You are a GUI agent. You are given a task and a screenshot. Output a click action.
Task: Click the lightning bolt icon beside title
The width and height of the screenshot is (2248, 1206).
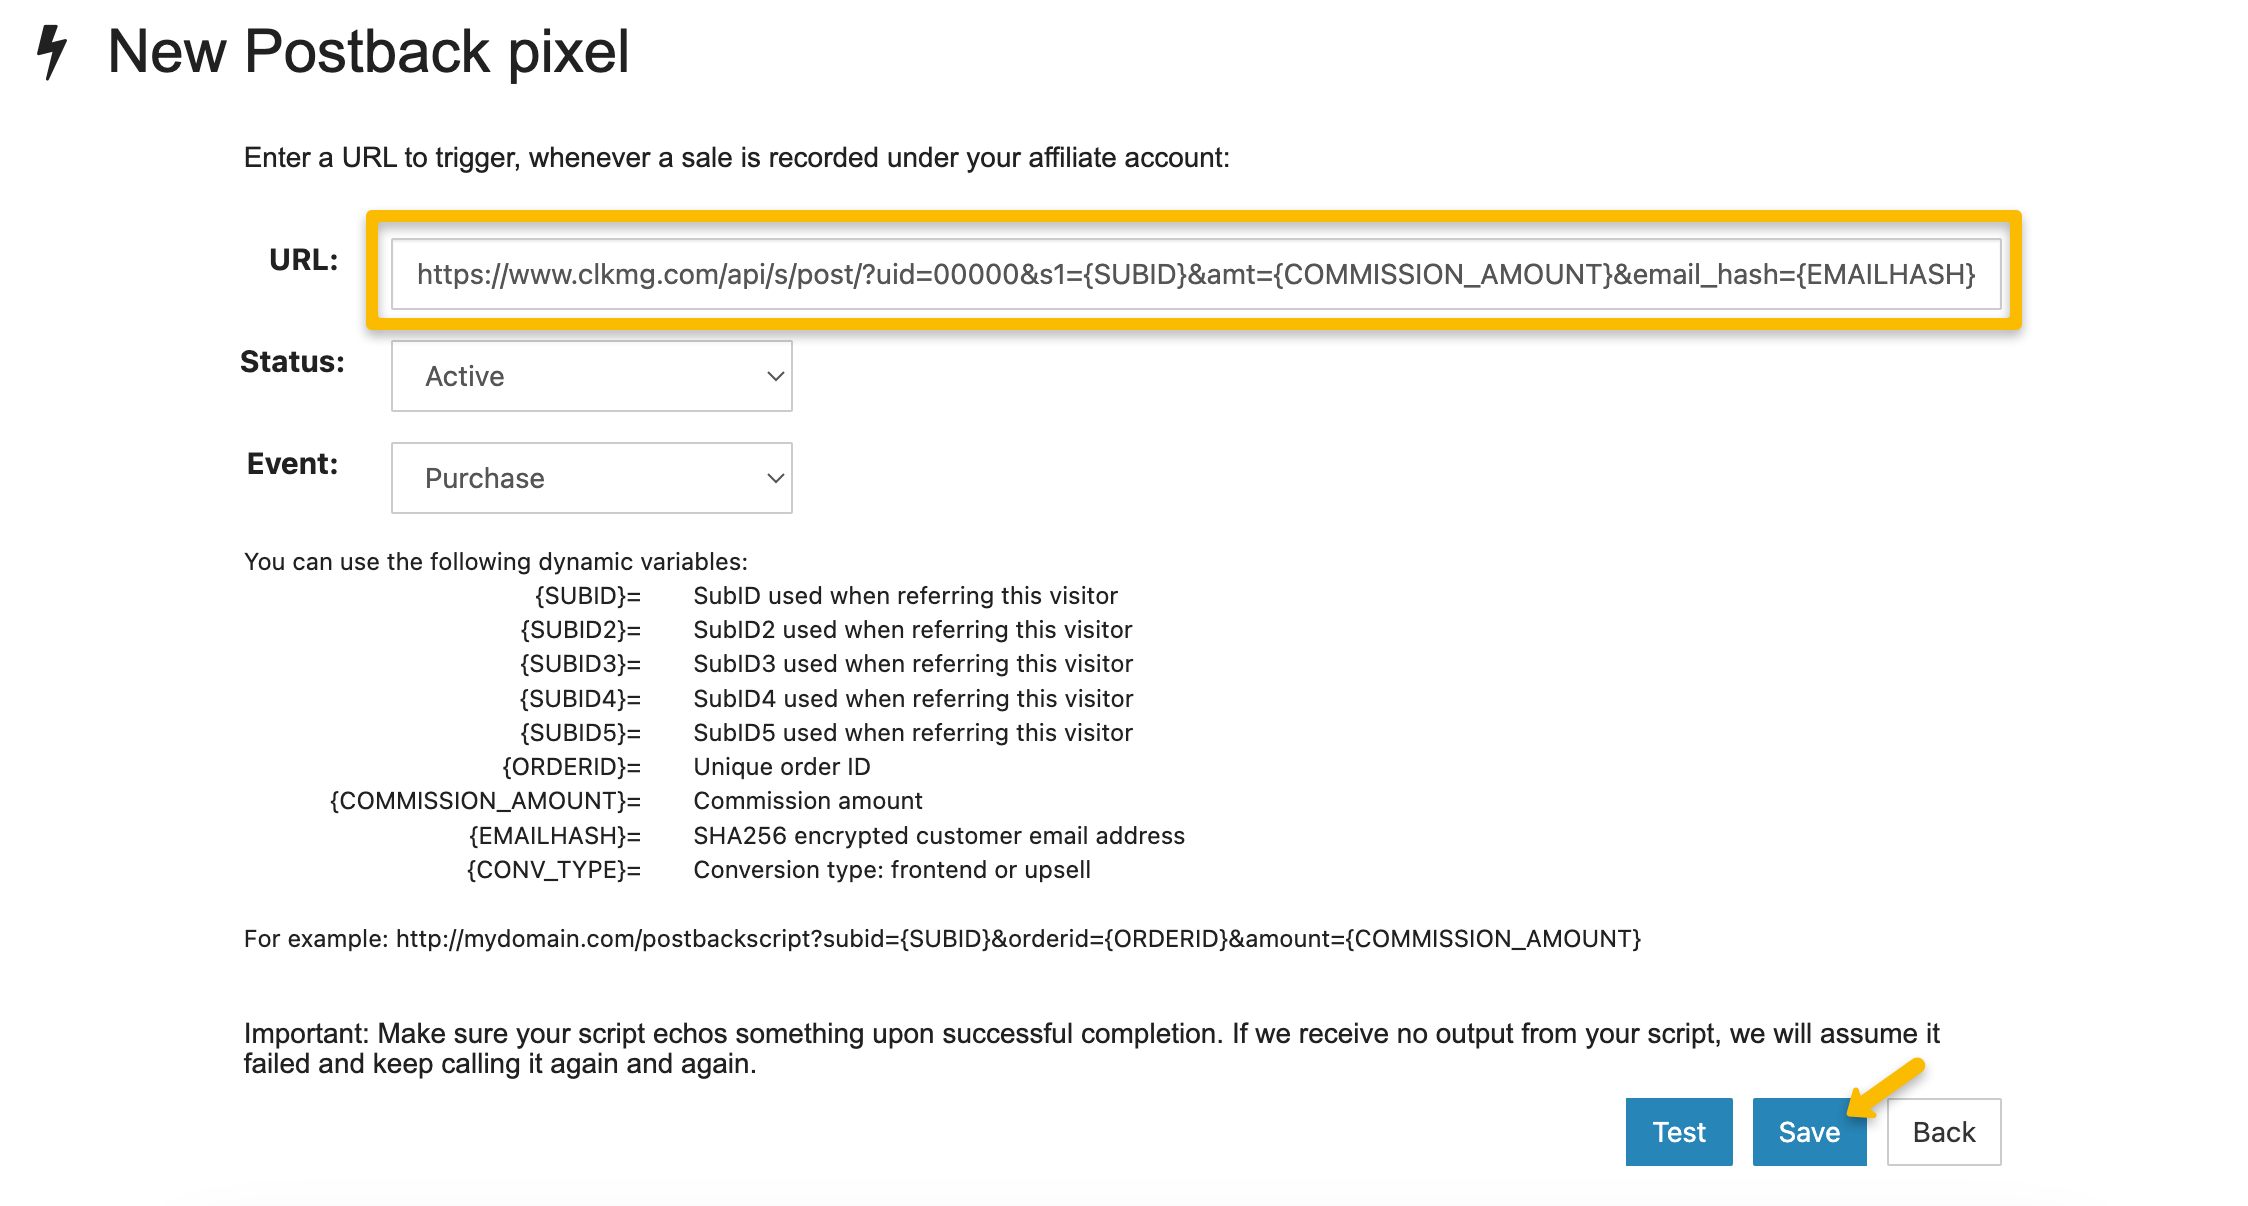(51, 52)
